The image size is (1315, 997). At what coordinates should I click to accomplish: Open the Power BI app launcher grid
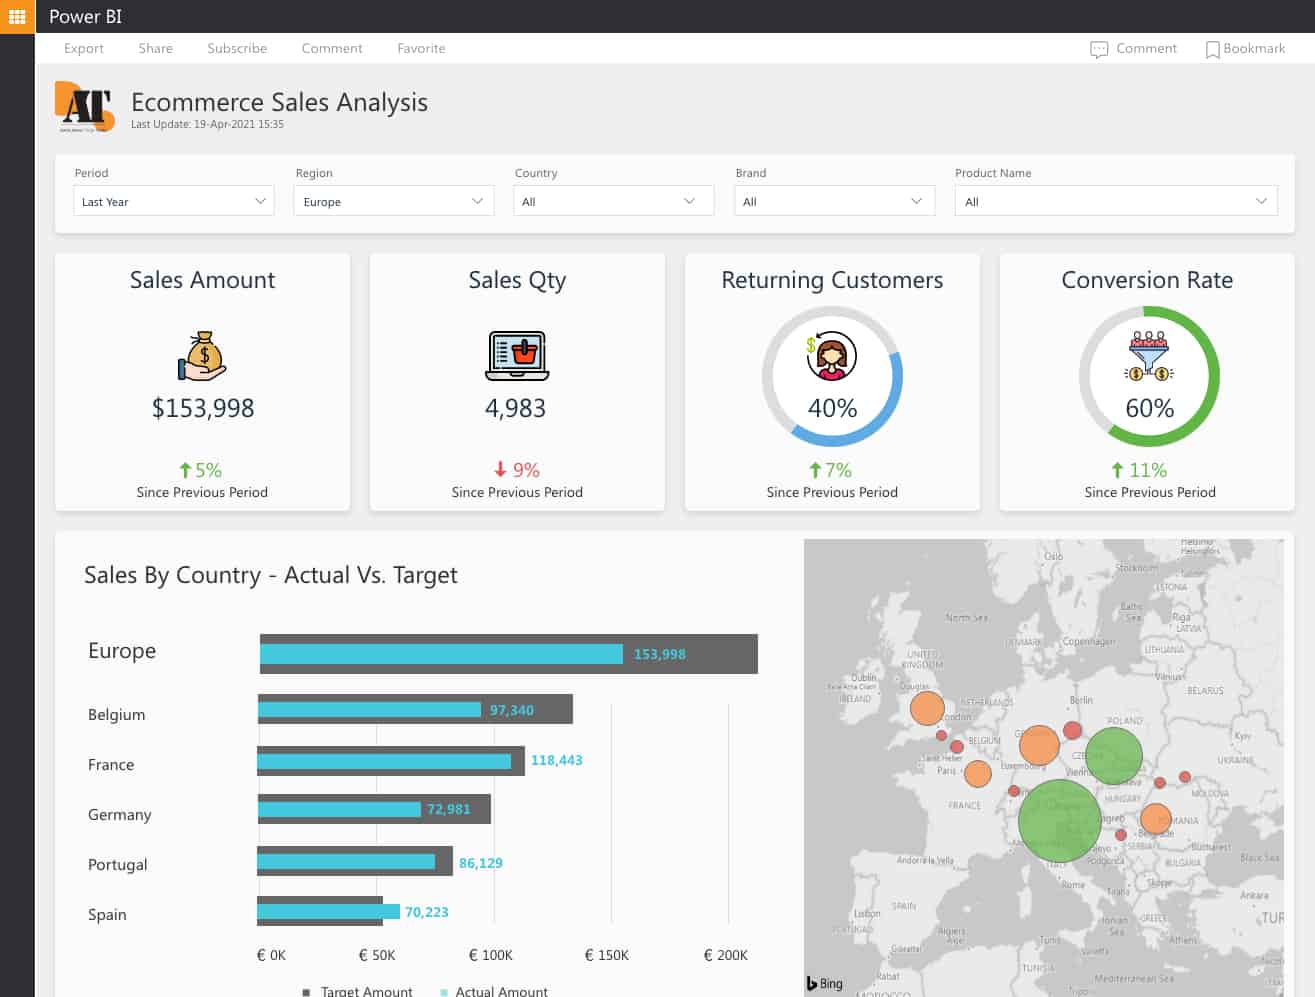[17, 16]
